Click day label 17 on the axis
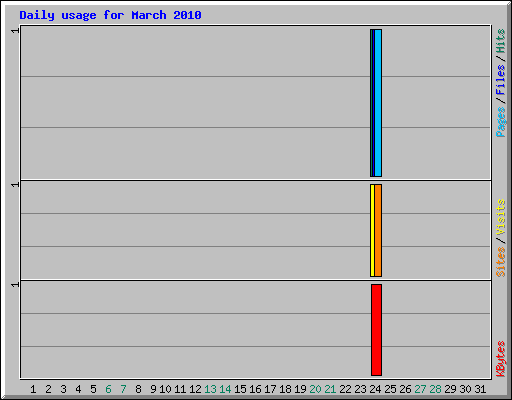 (270, 389)
